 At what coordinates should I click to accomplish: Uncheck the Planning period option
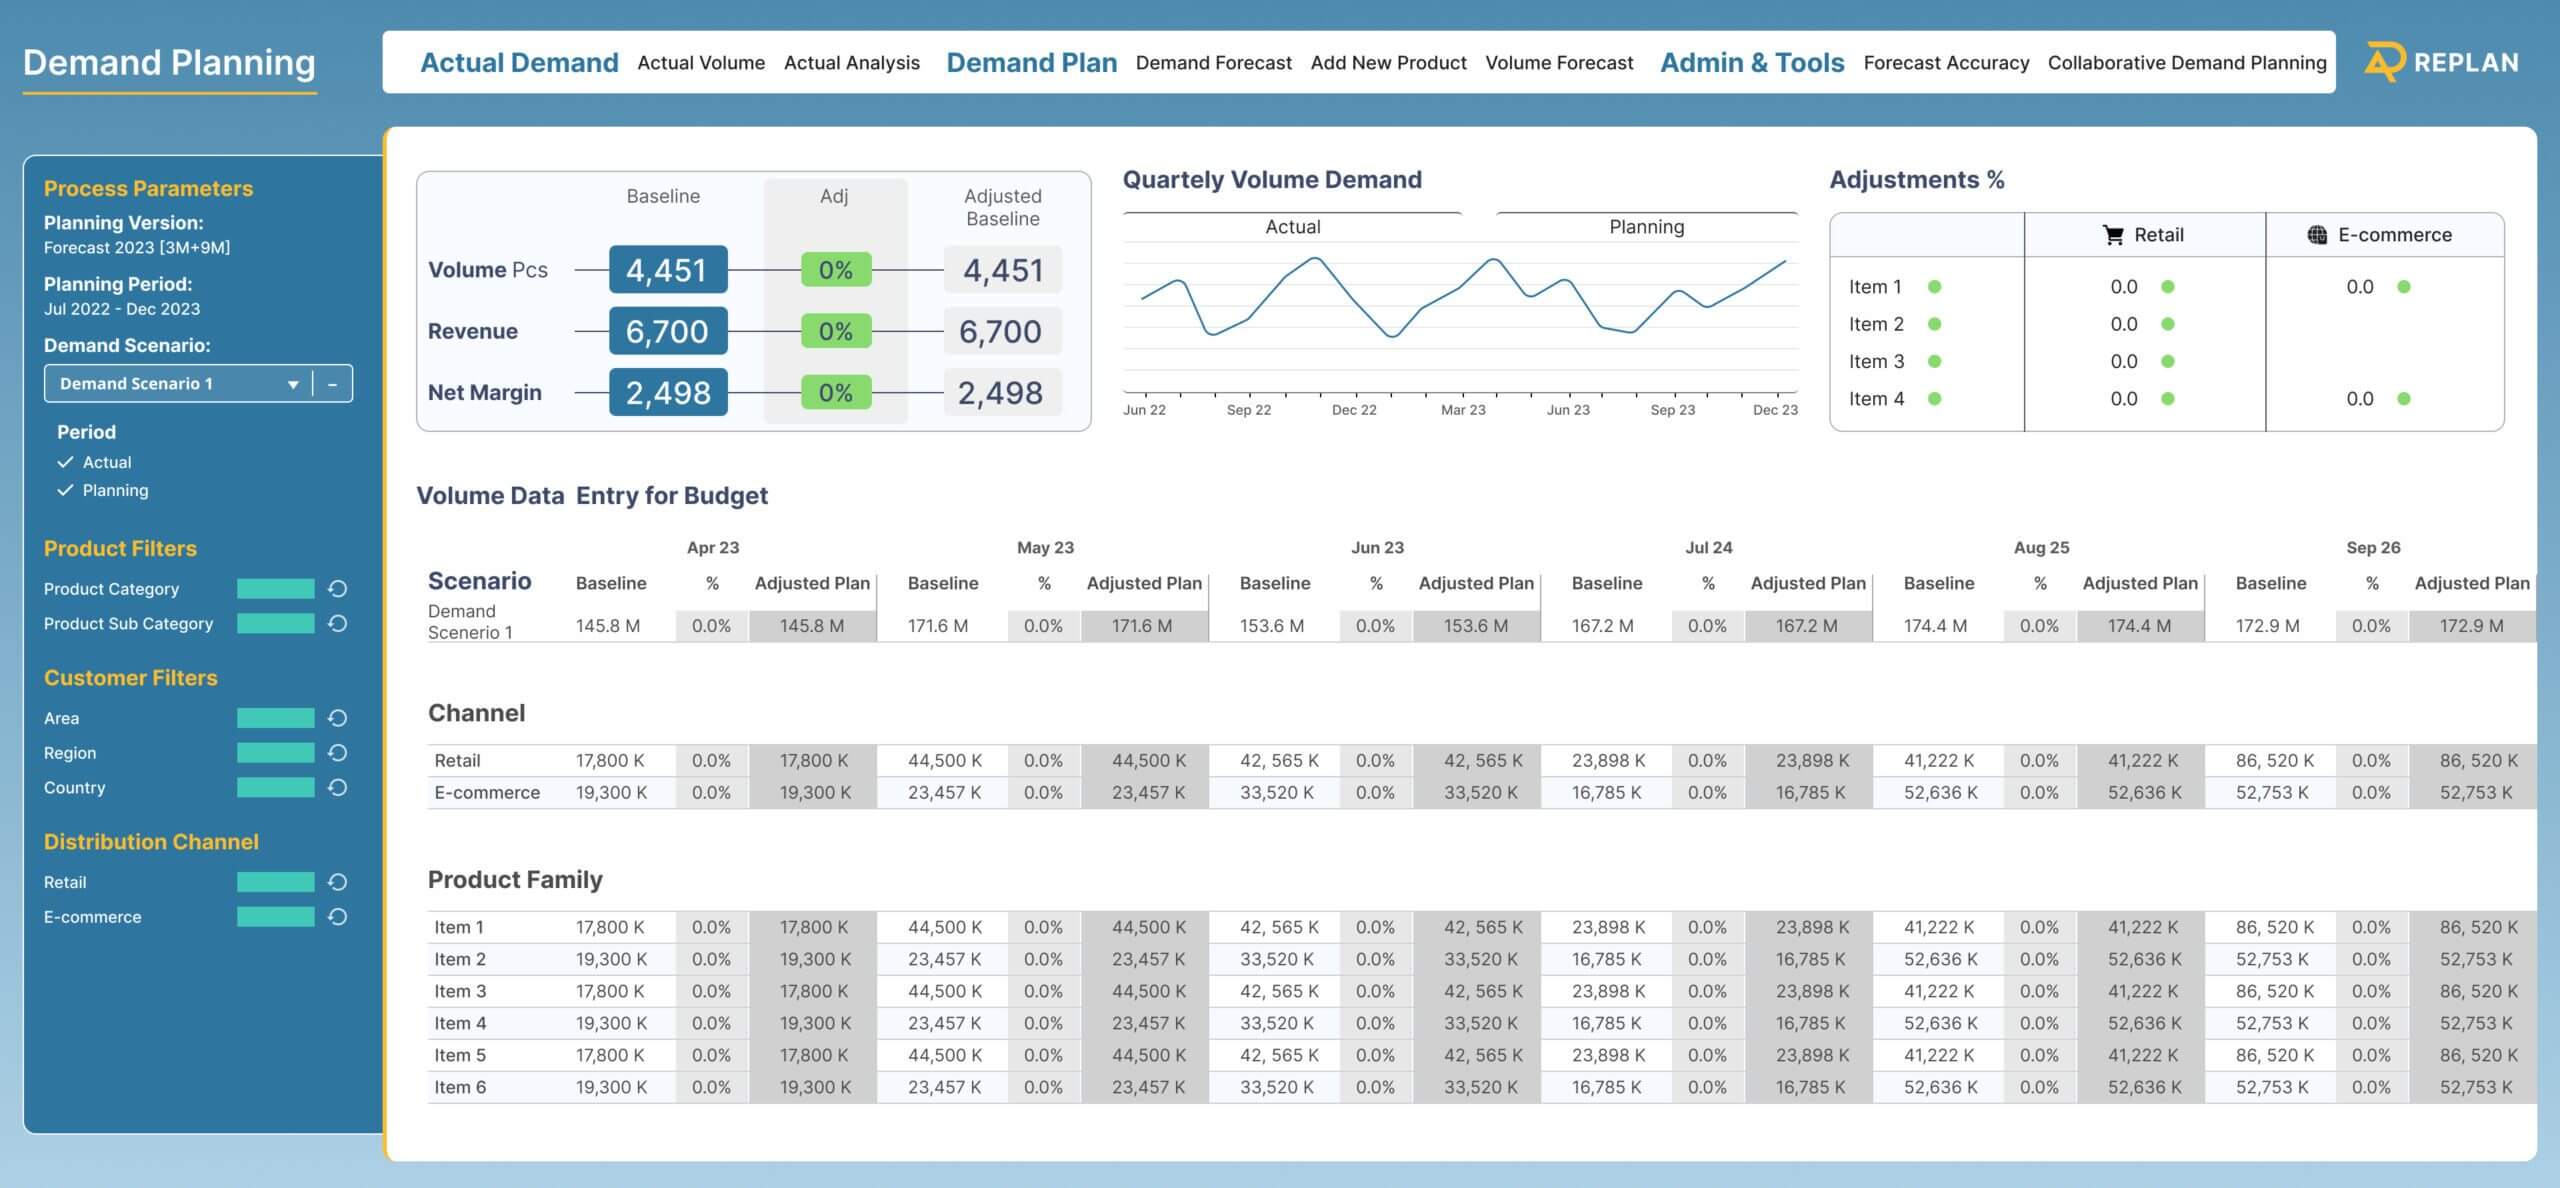pyautogui.click(x=66, y=490)
